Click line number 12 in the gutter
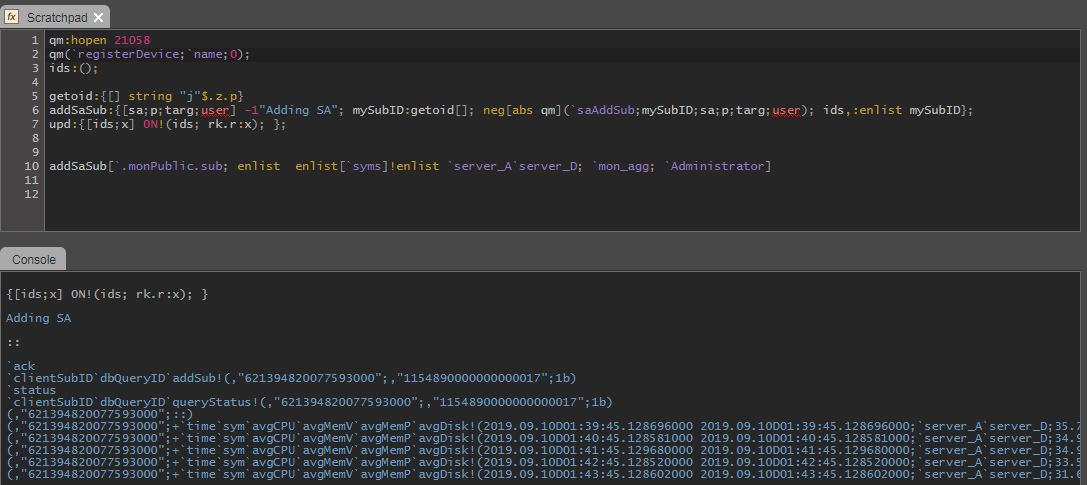Screen dimensions: 1087x485 pyautogui.click(x=32, y=194)
